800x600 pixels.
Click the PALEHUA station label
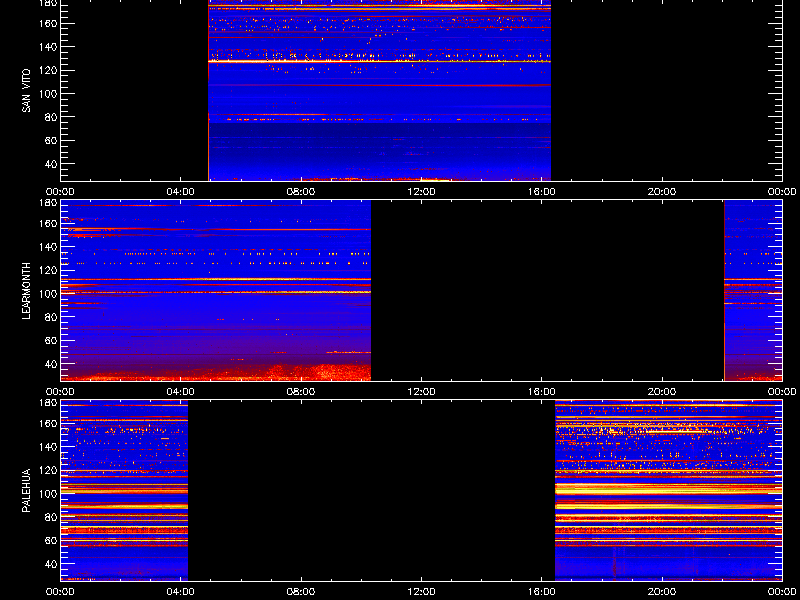[x=26, y=490]
